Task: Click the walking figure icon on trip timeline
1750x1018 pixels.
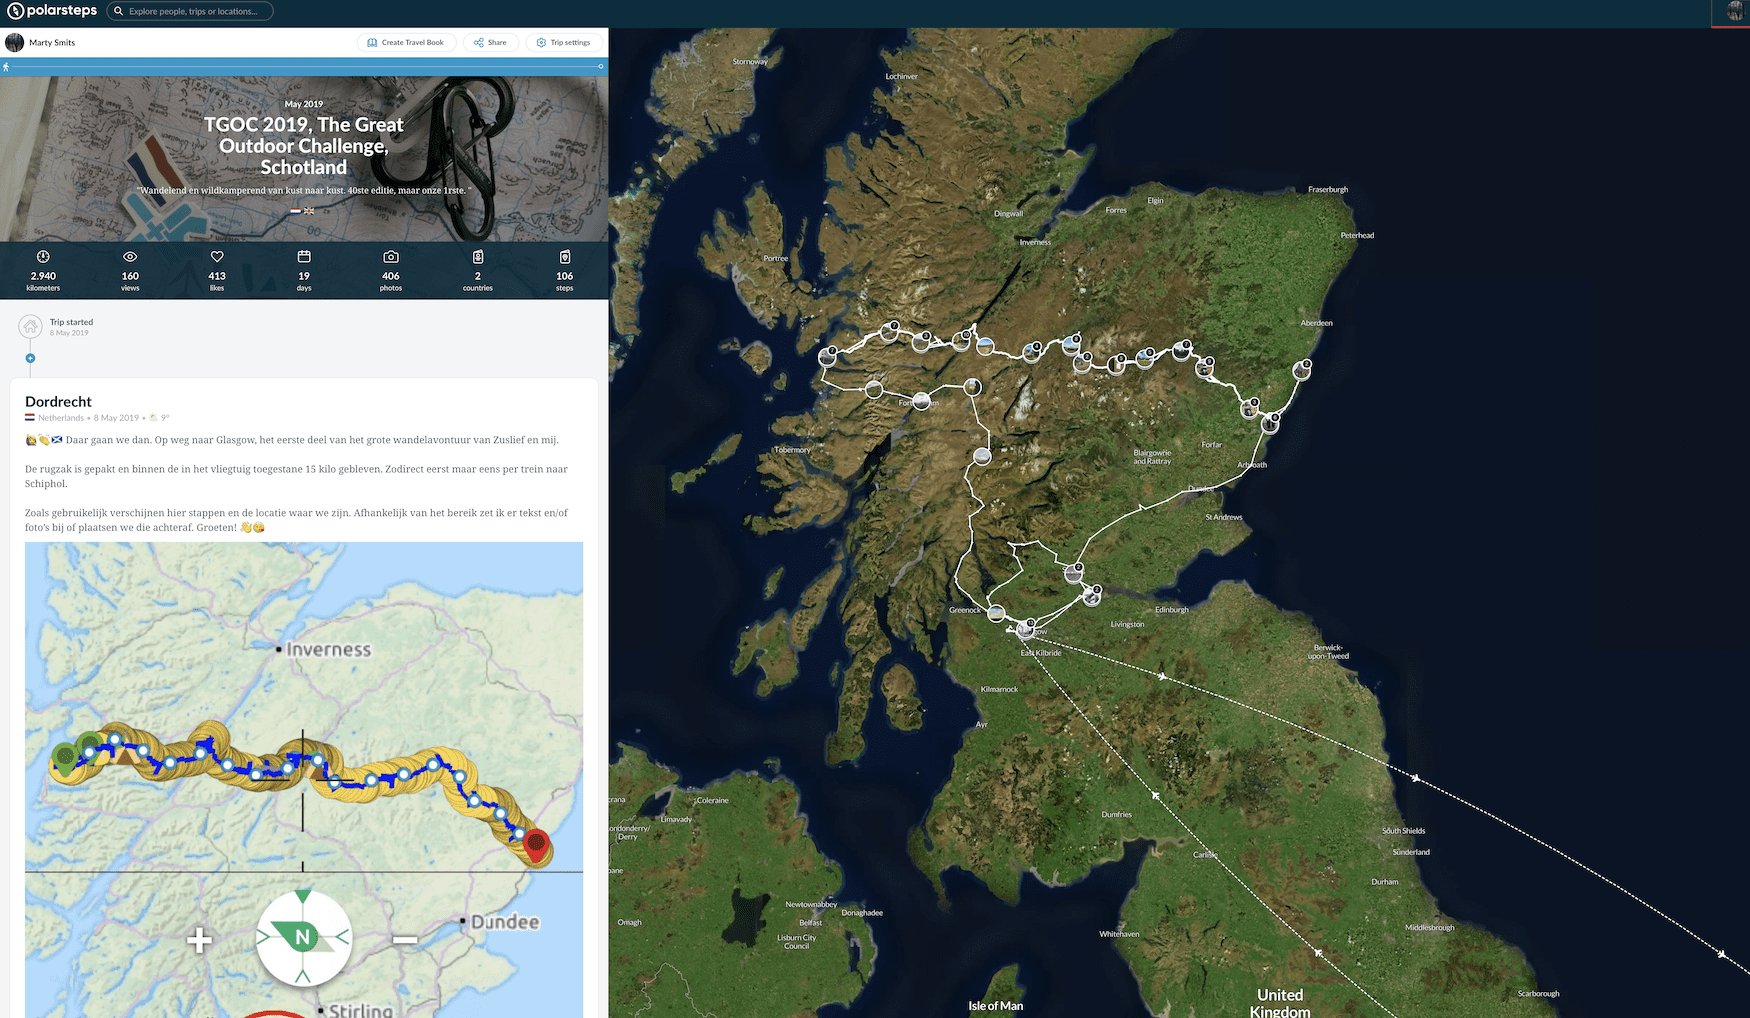Action: pyautogui.click(x=6, y=67)
